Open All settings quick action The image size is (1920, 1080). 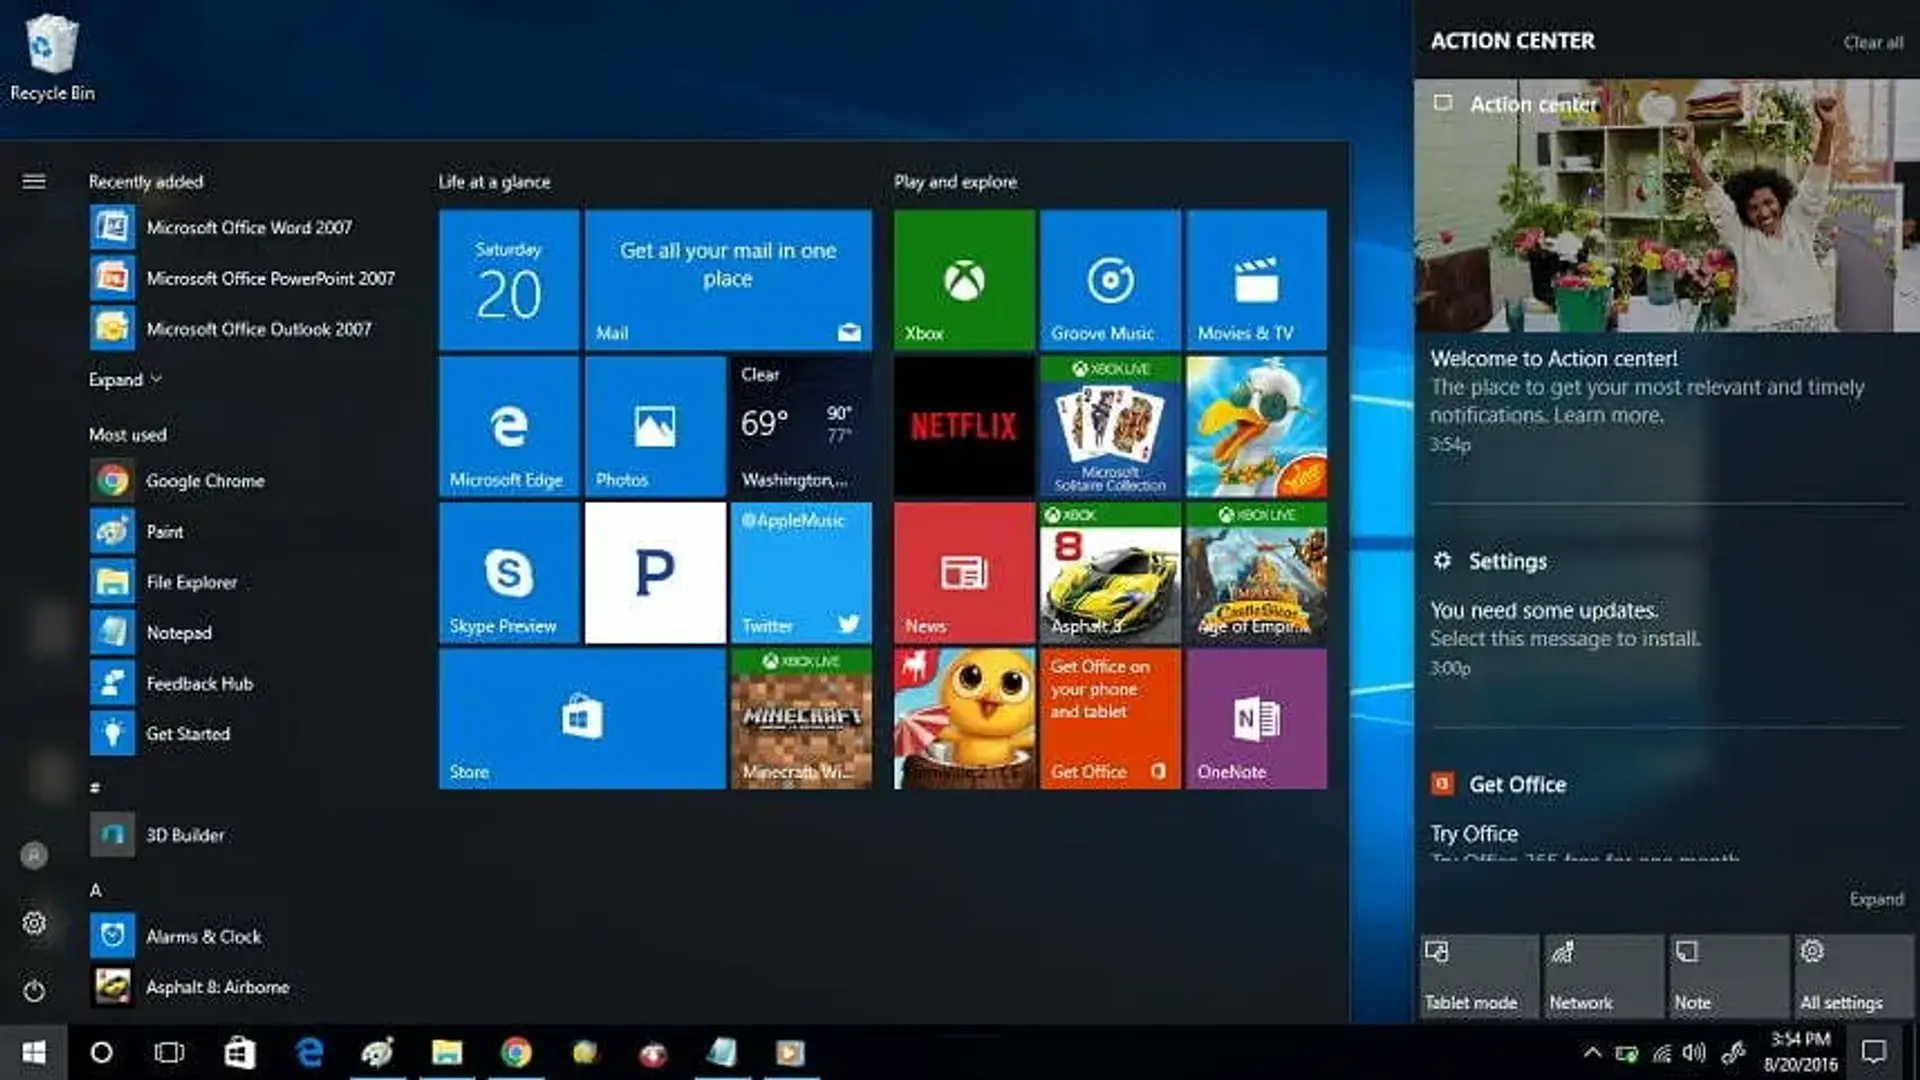[1854, 976]
